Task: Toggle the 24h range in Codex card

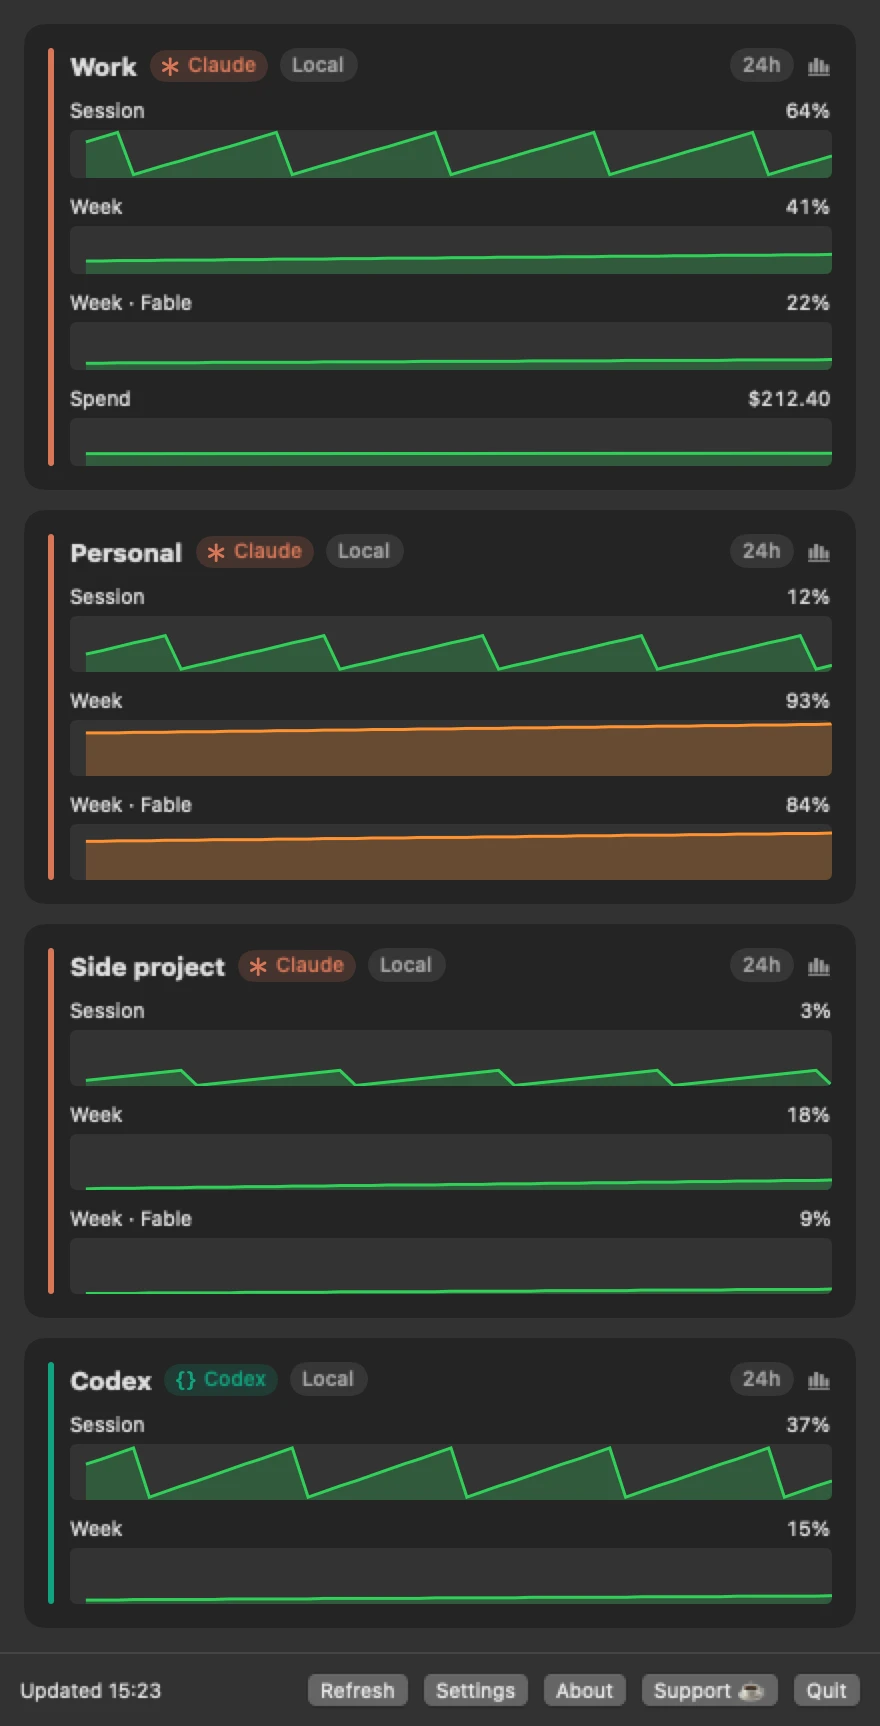Action: pos(761,1379)
